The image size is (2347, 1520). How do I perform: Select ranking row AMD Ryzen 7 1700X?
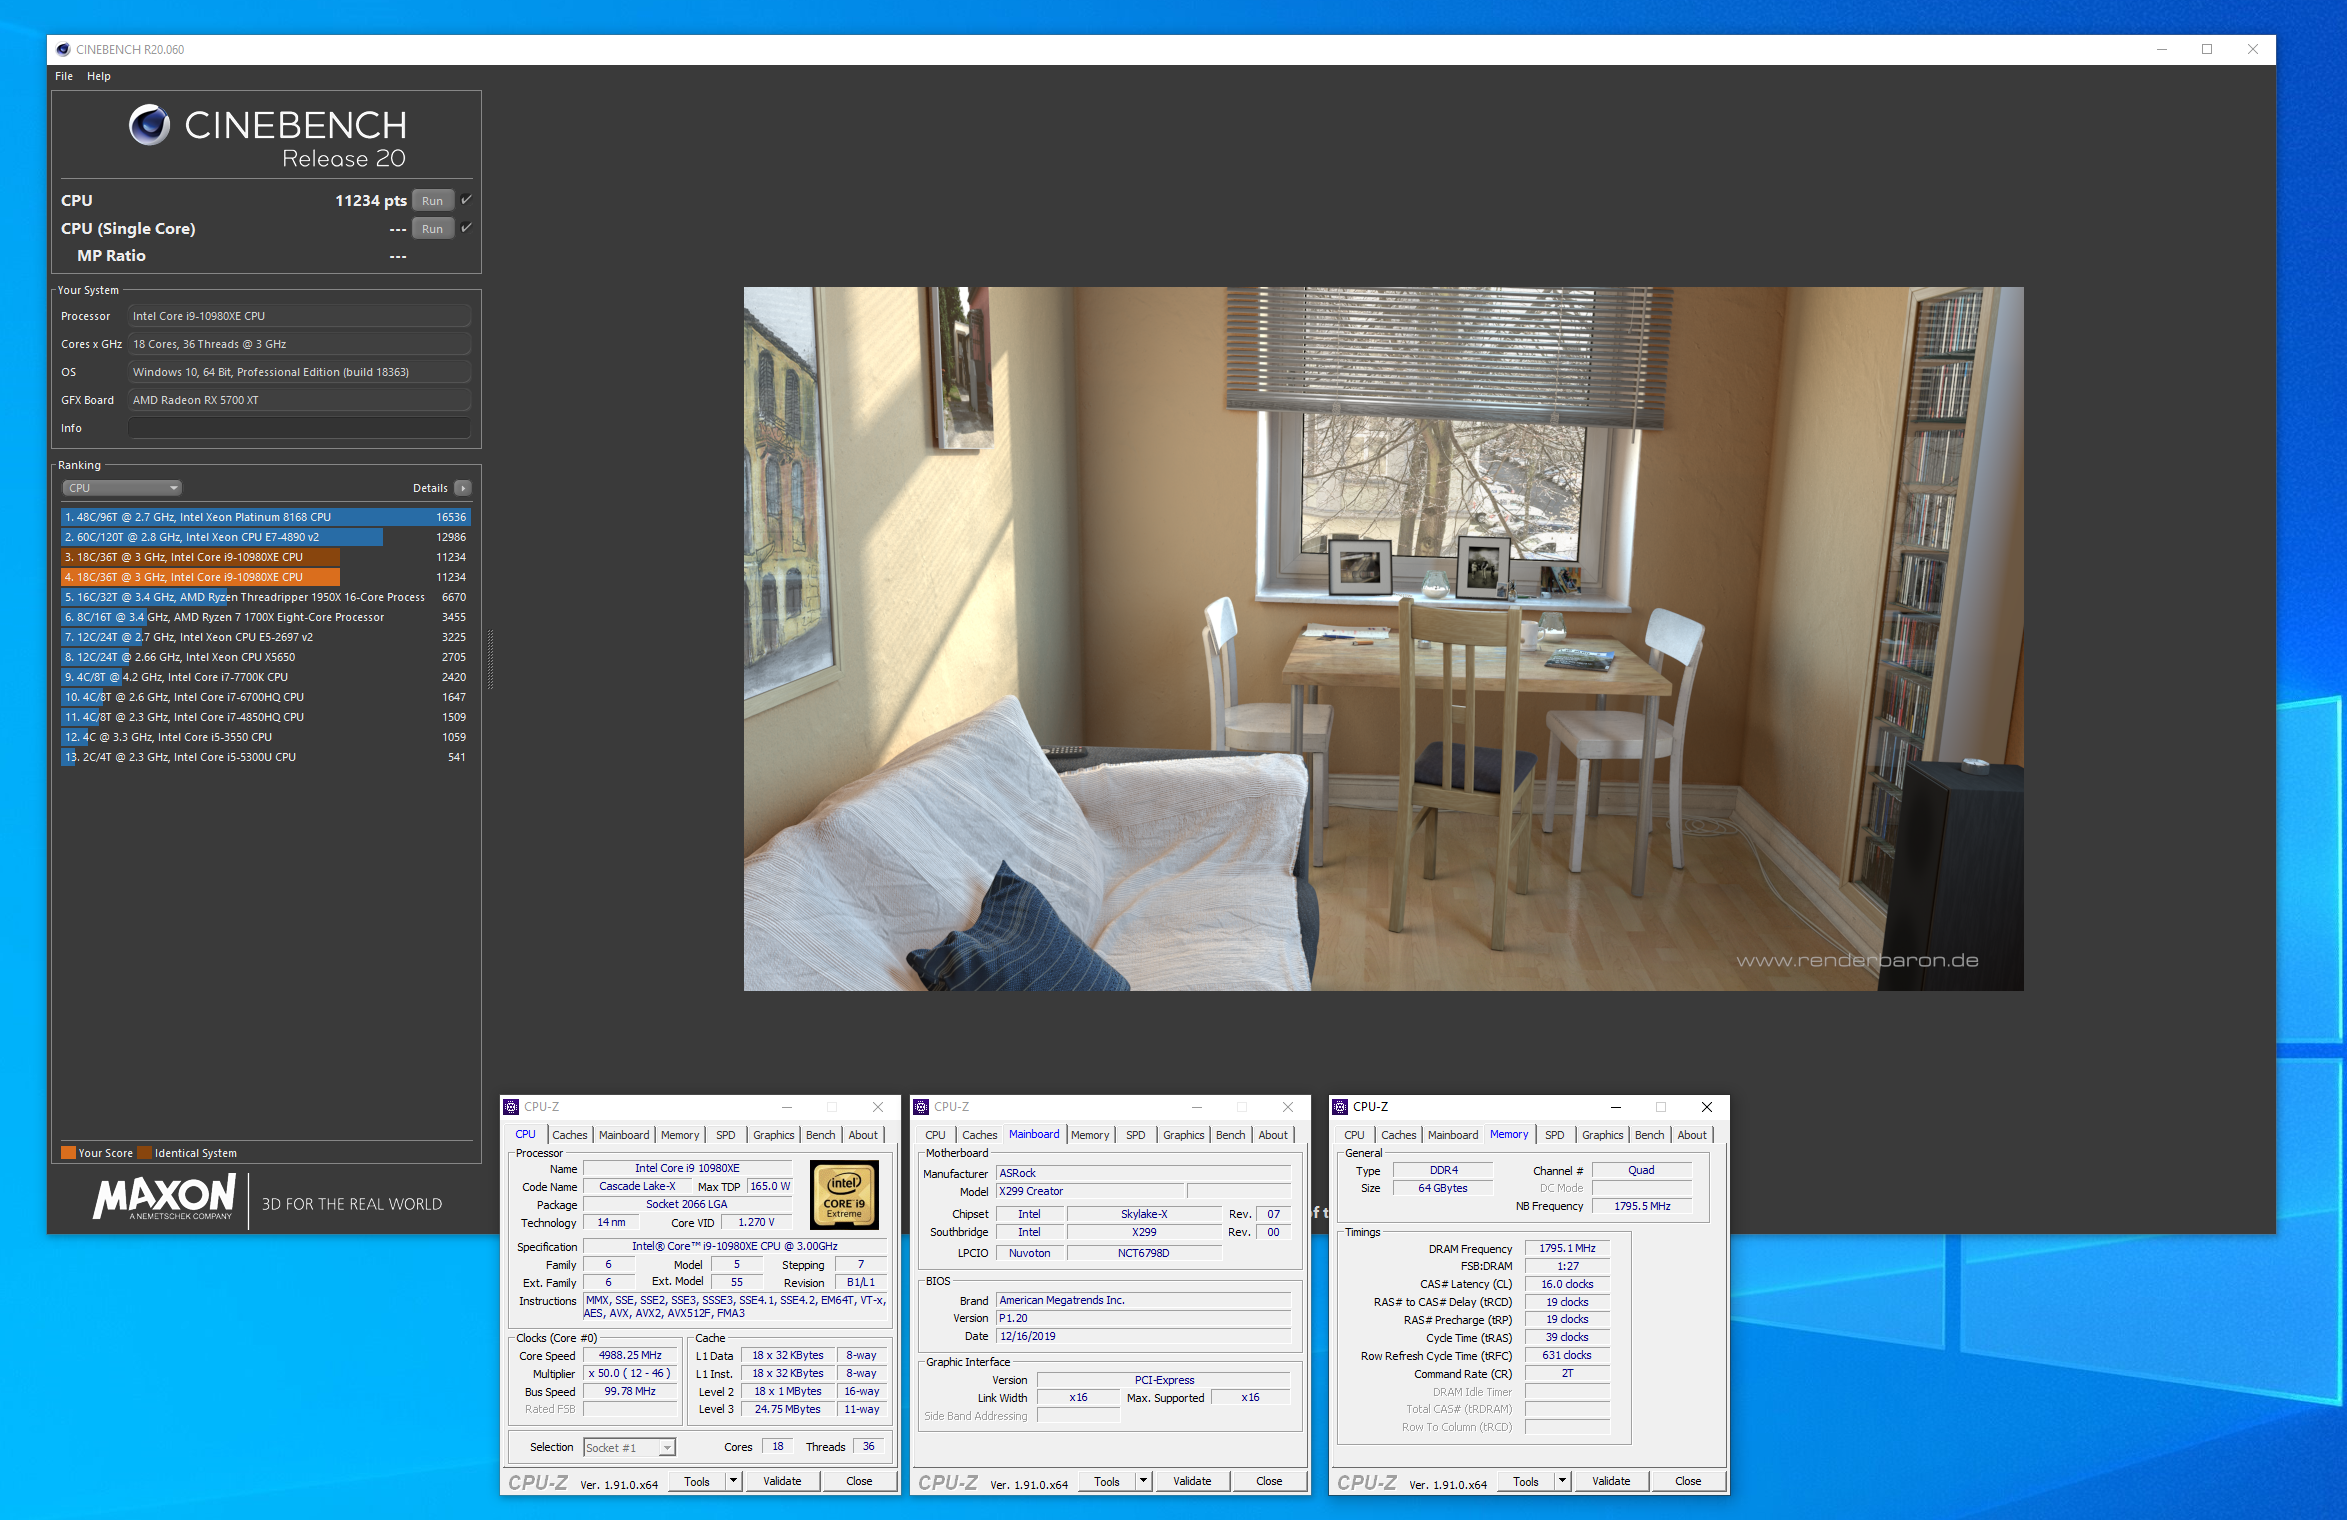(x=265, y=617)
